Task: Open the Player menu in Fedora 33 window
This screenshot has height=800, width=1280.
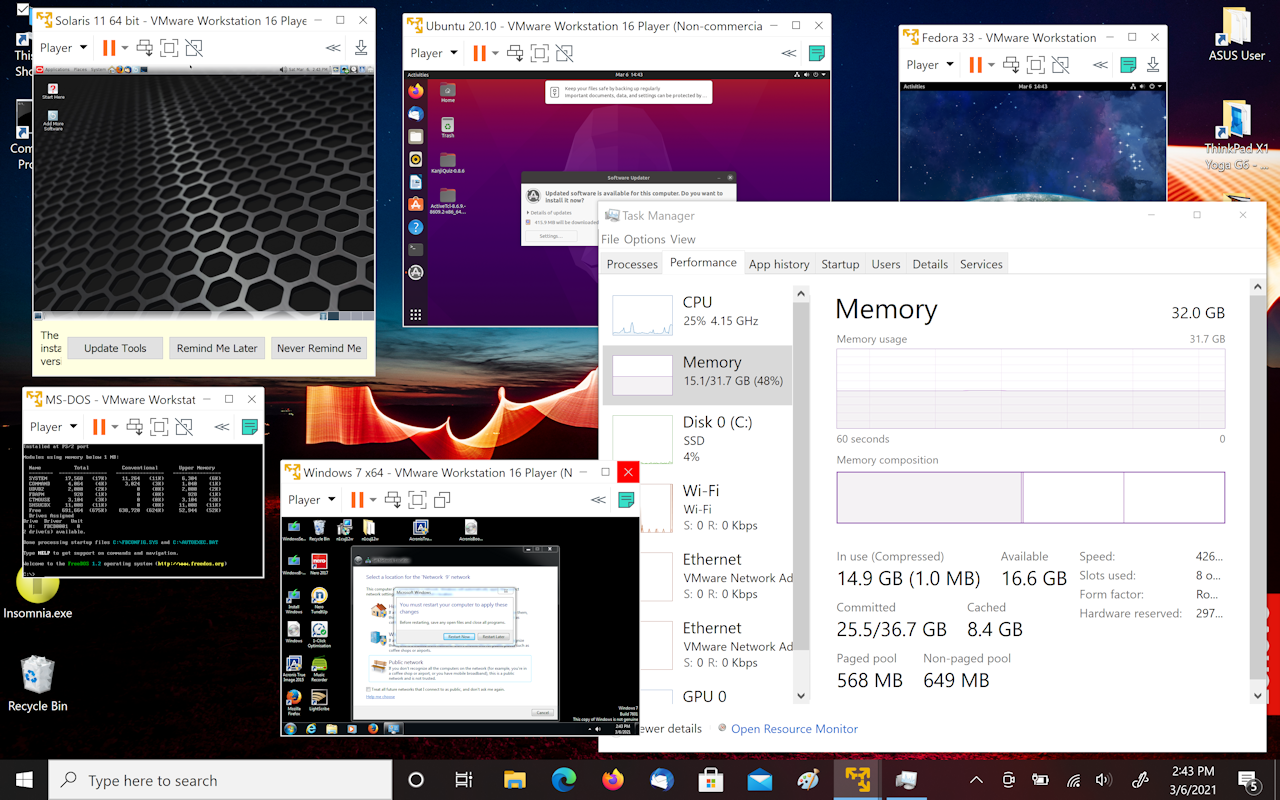Action: click(930, 65)
